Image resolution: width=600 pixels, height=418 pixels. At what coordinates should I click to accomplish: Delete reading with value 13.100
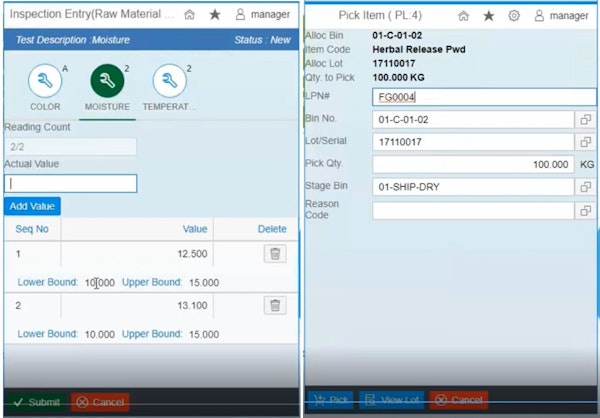pyautogui.click(x=275, y=305)
